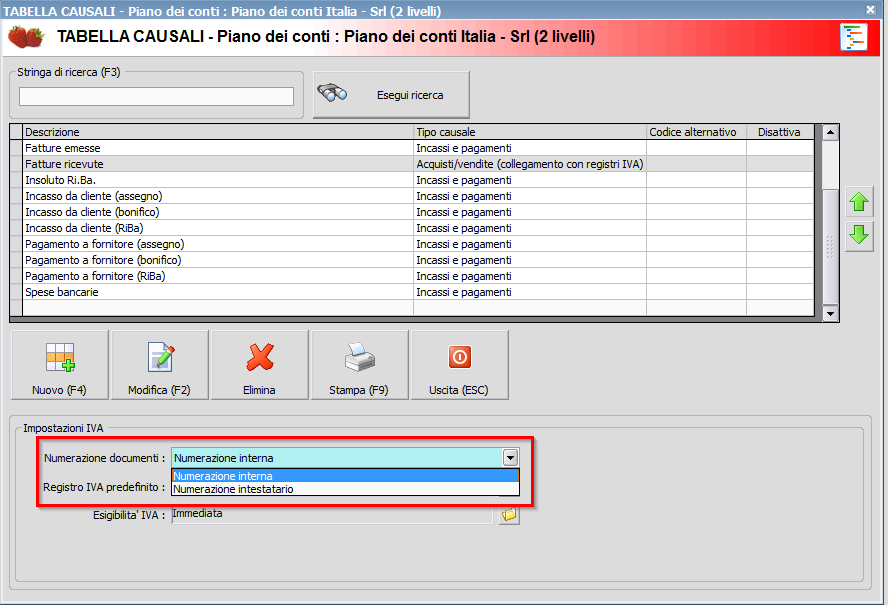Image resolution: width=888 pixels, height=605 pixels.
Task: Move row up with green arrow
Action: pos(859,202)
